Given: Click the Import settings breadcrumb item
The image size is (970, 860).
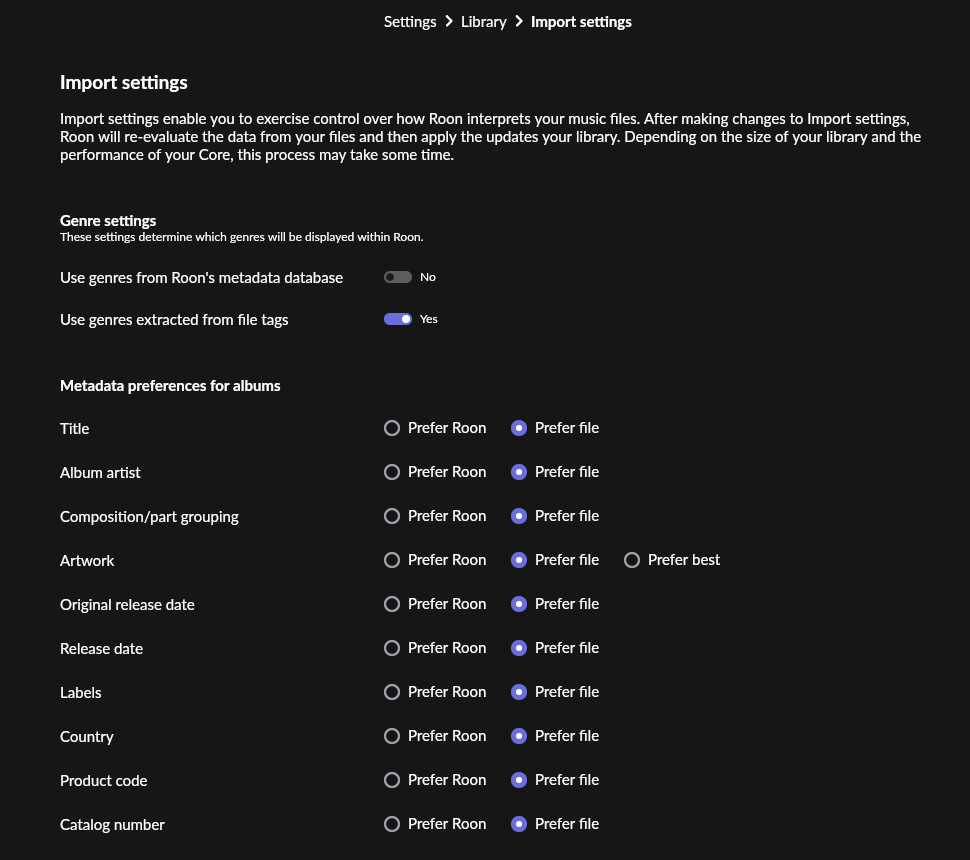Looking at the screenshot, I should [581, 22].
